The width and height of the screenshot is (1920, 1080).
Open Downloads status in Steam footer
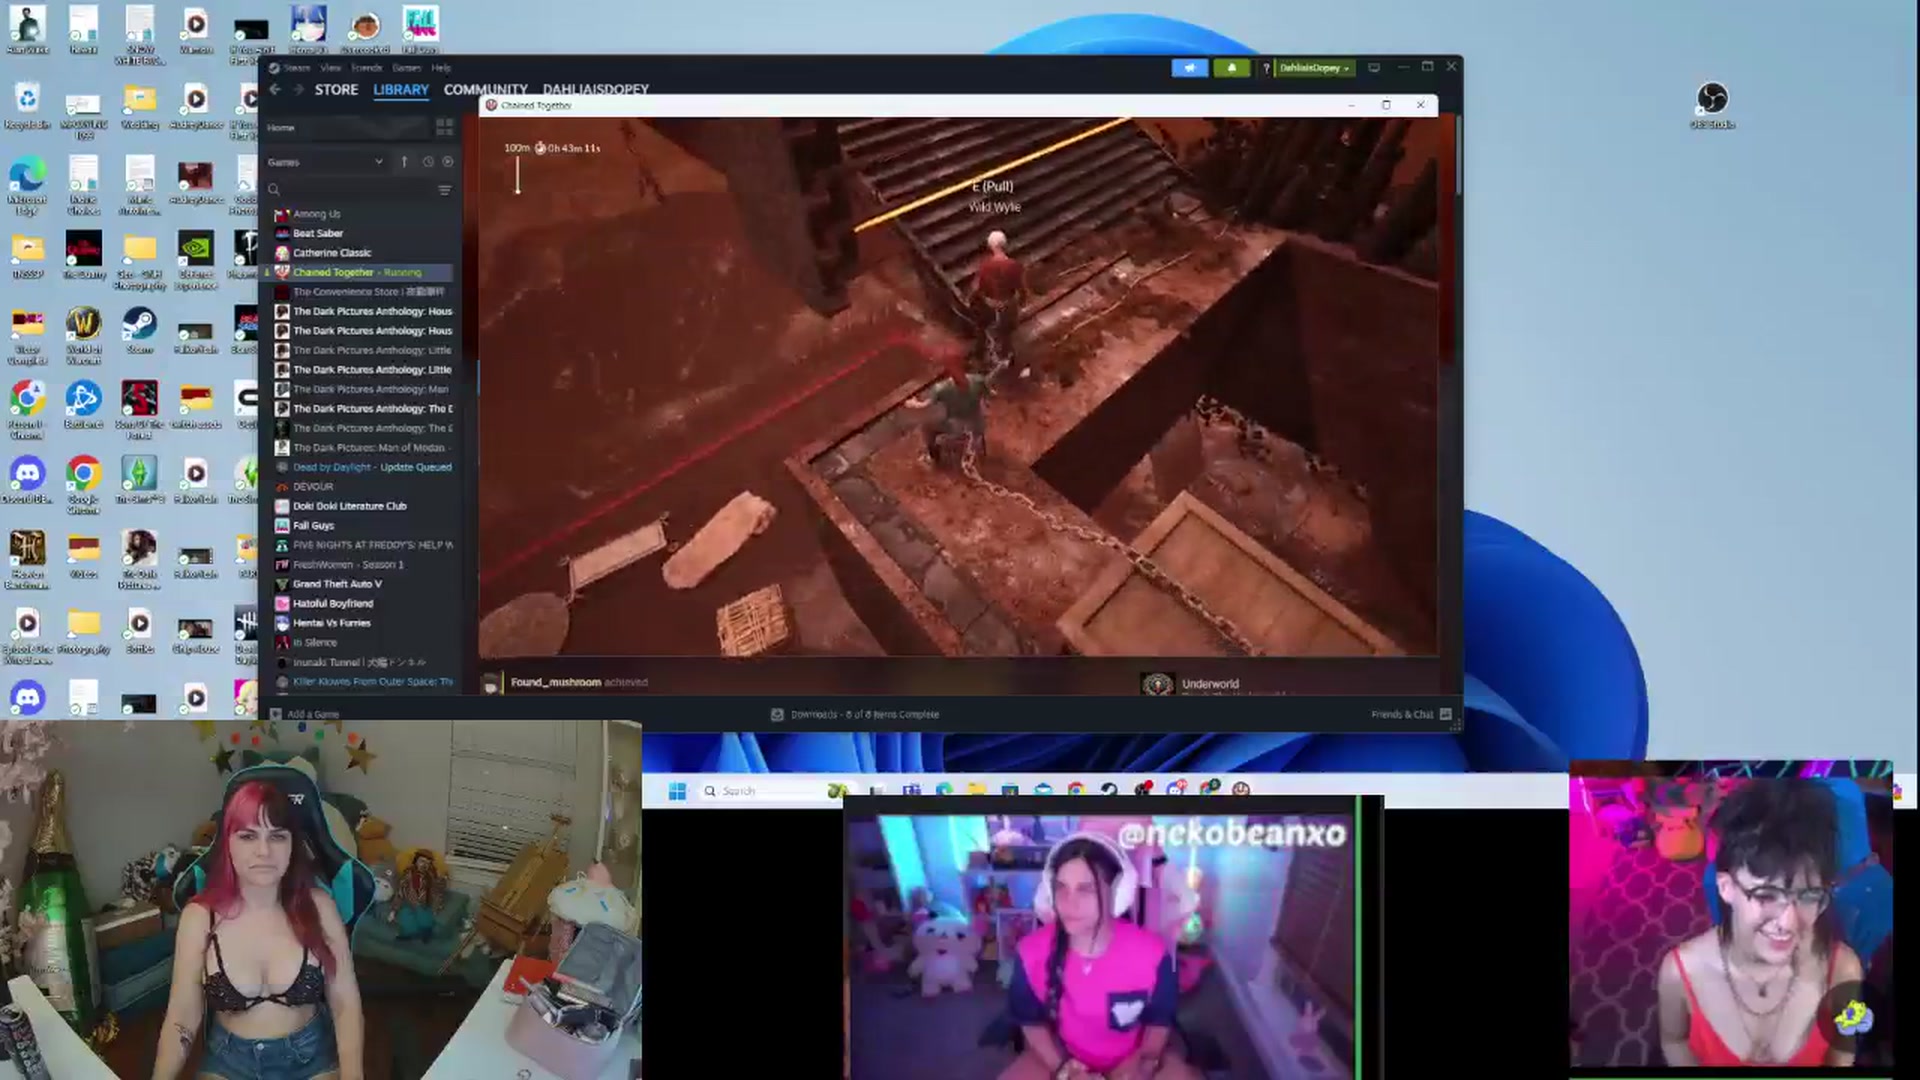855,715
